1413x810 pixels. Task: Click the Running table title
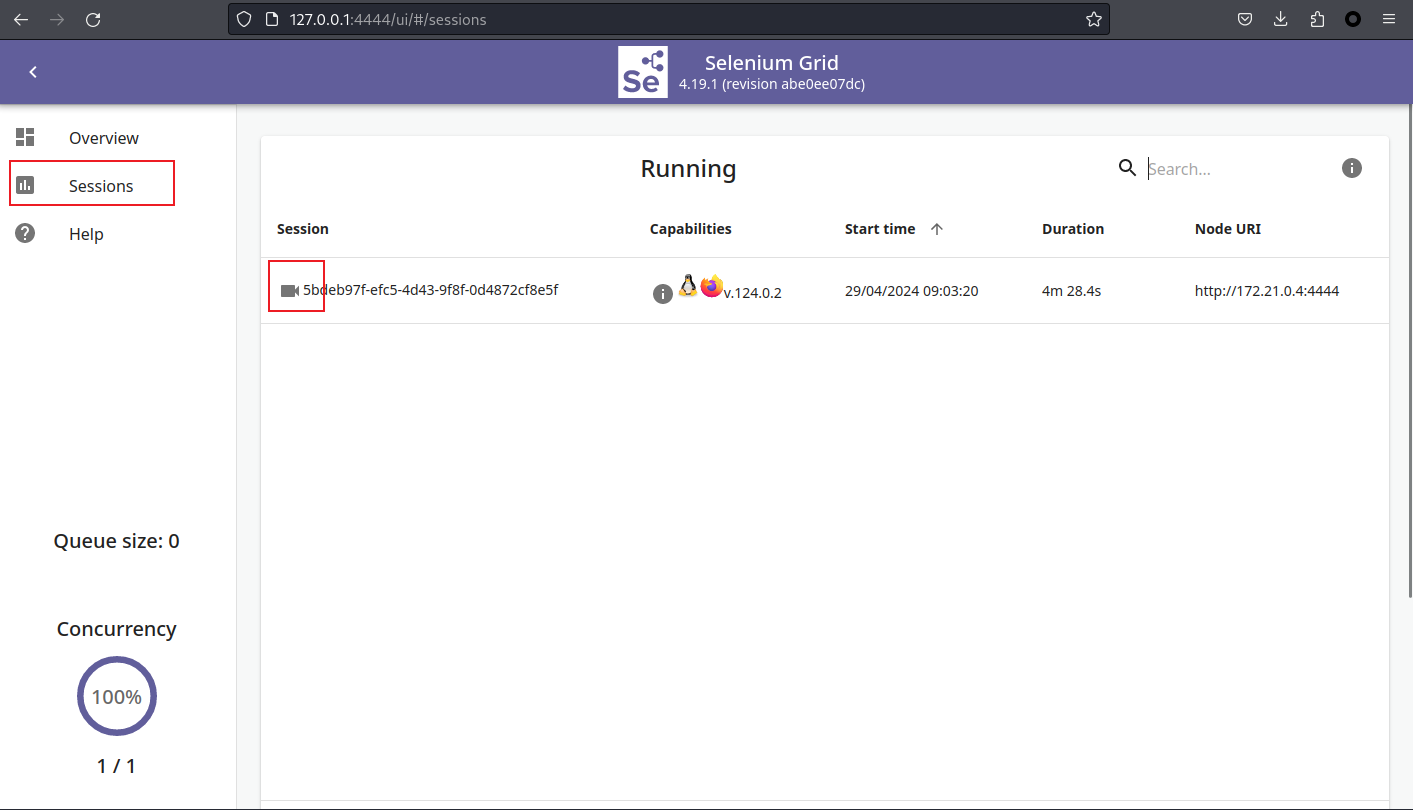click(688, 169)
